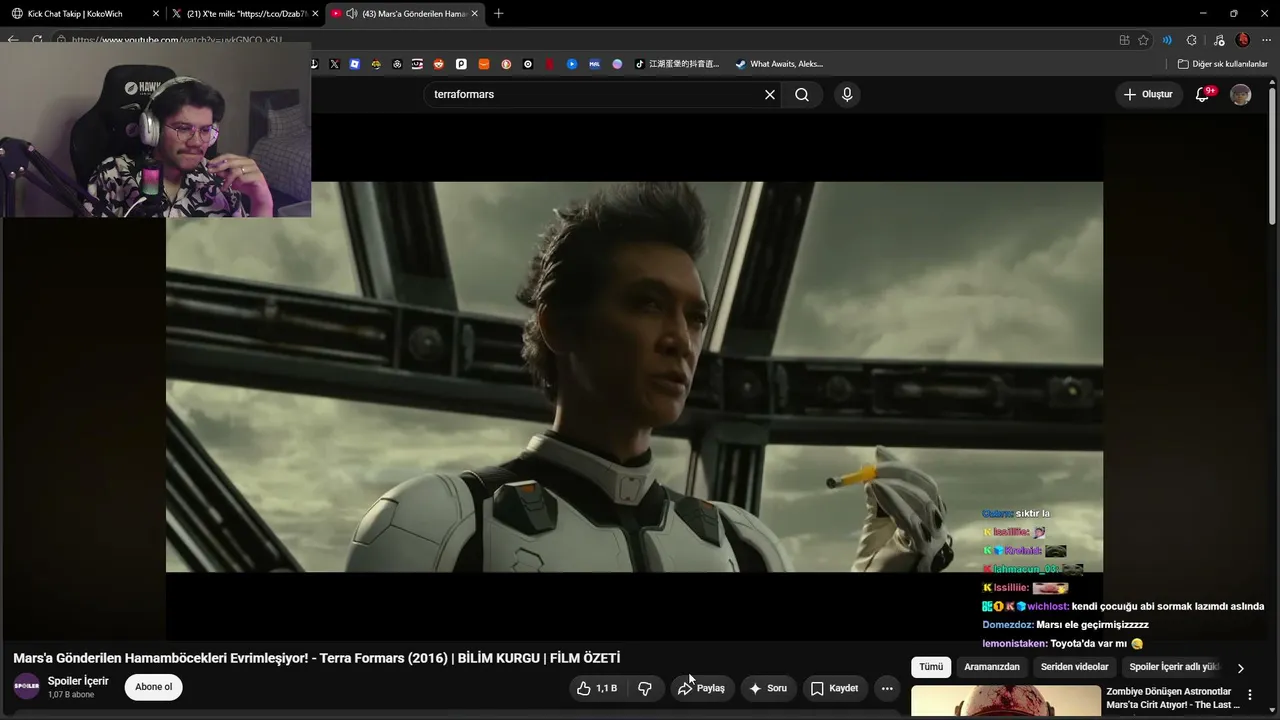Refresh the page
Image resolution: width=1280 pixels, height=720 pixels.
[37, 40]
